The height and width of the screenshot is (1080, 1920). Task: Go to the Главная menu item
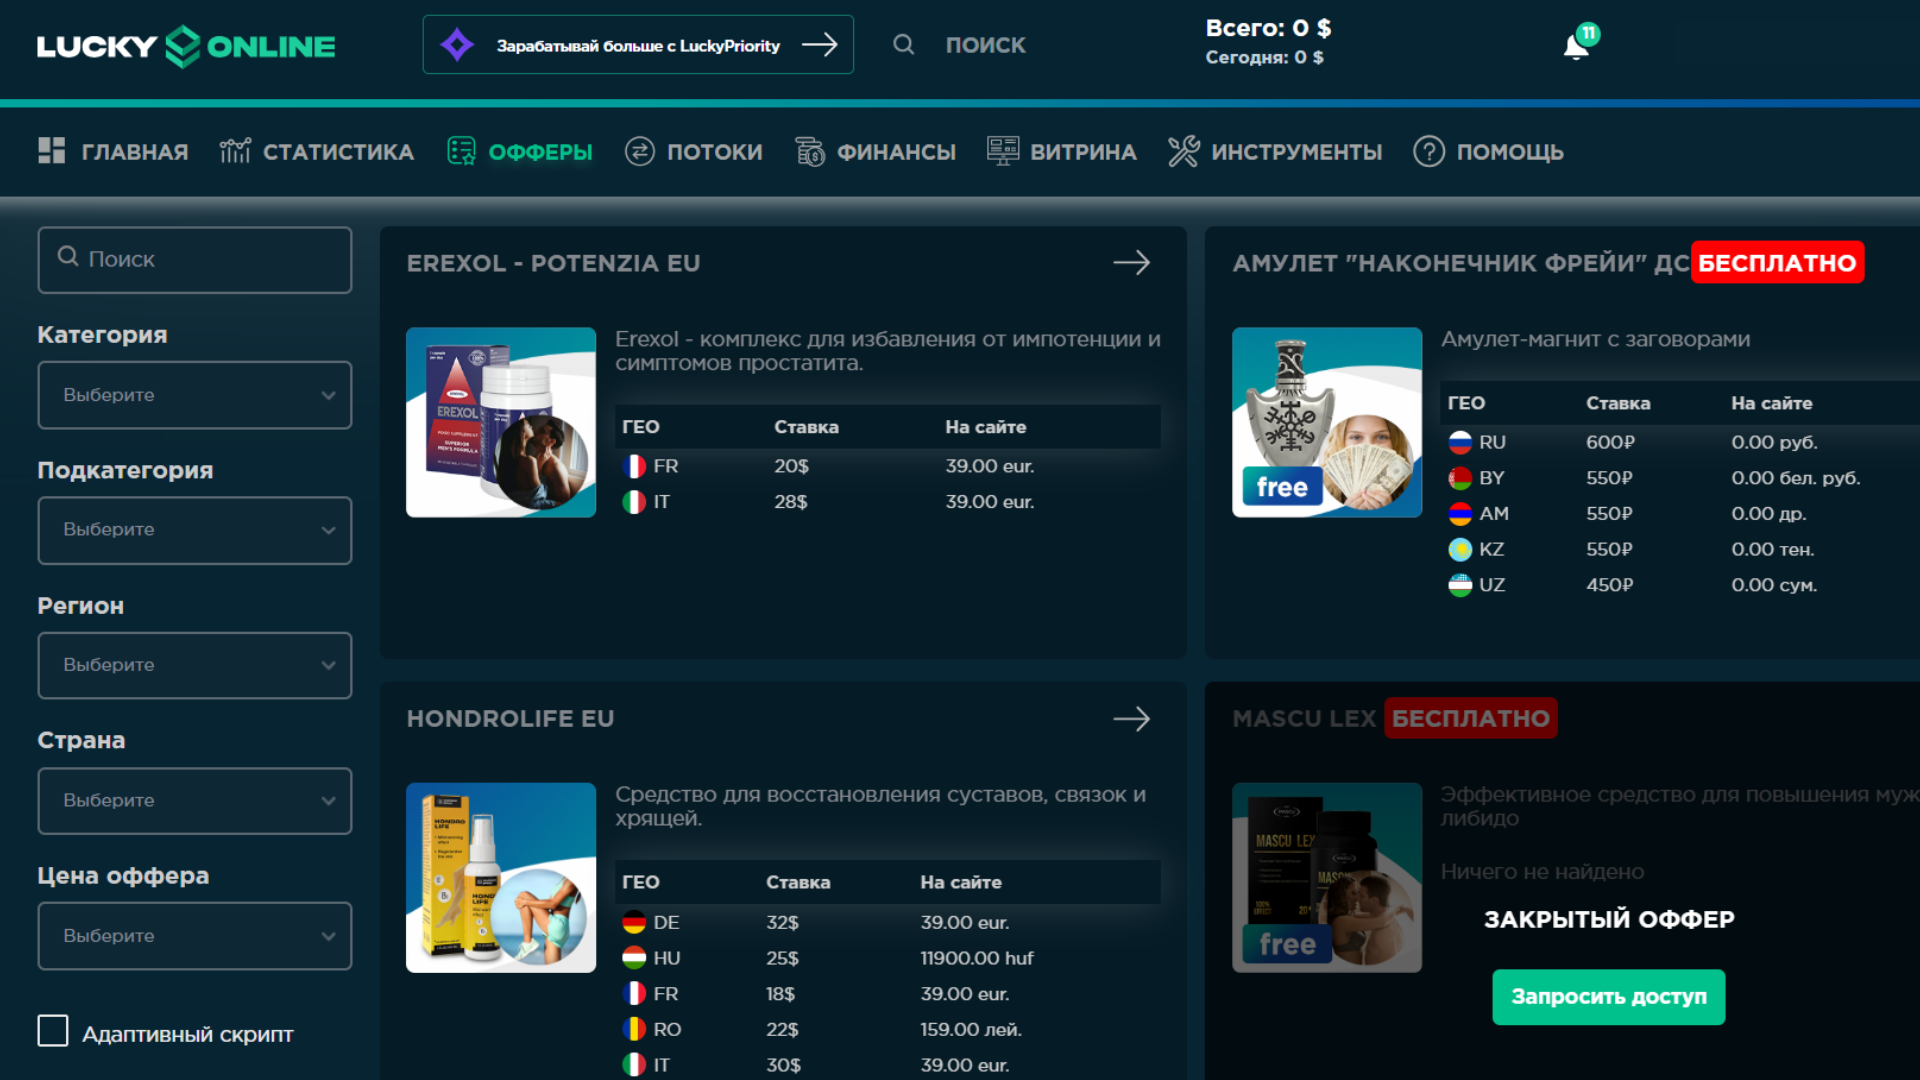(x=135, y=152)
